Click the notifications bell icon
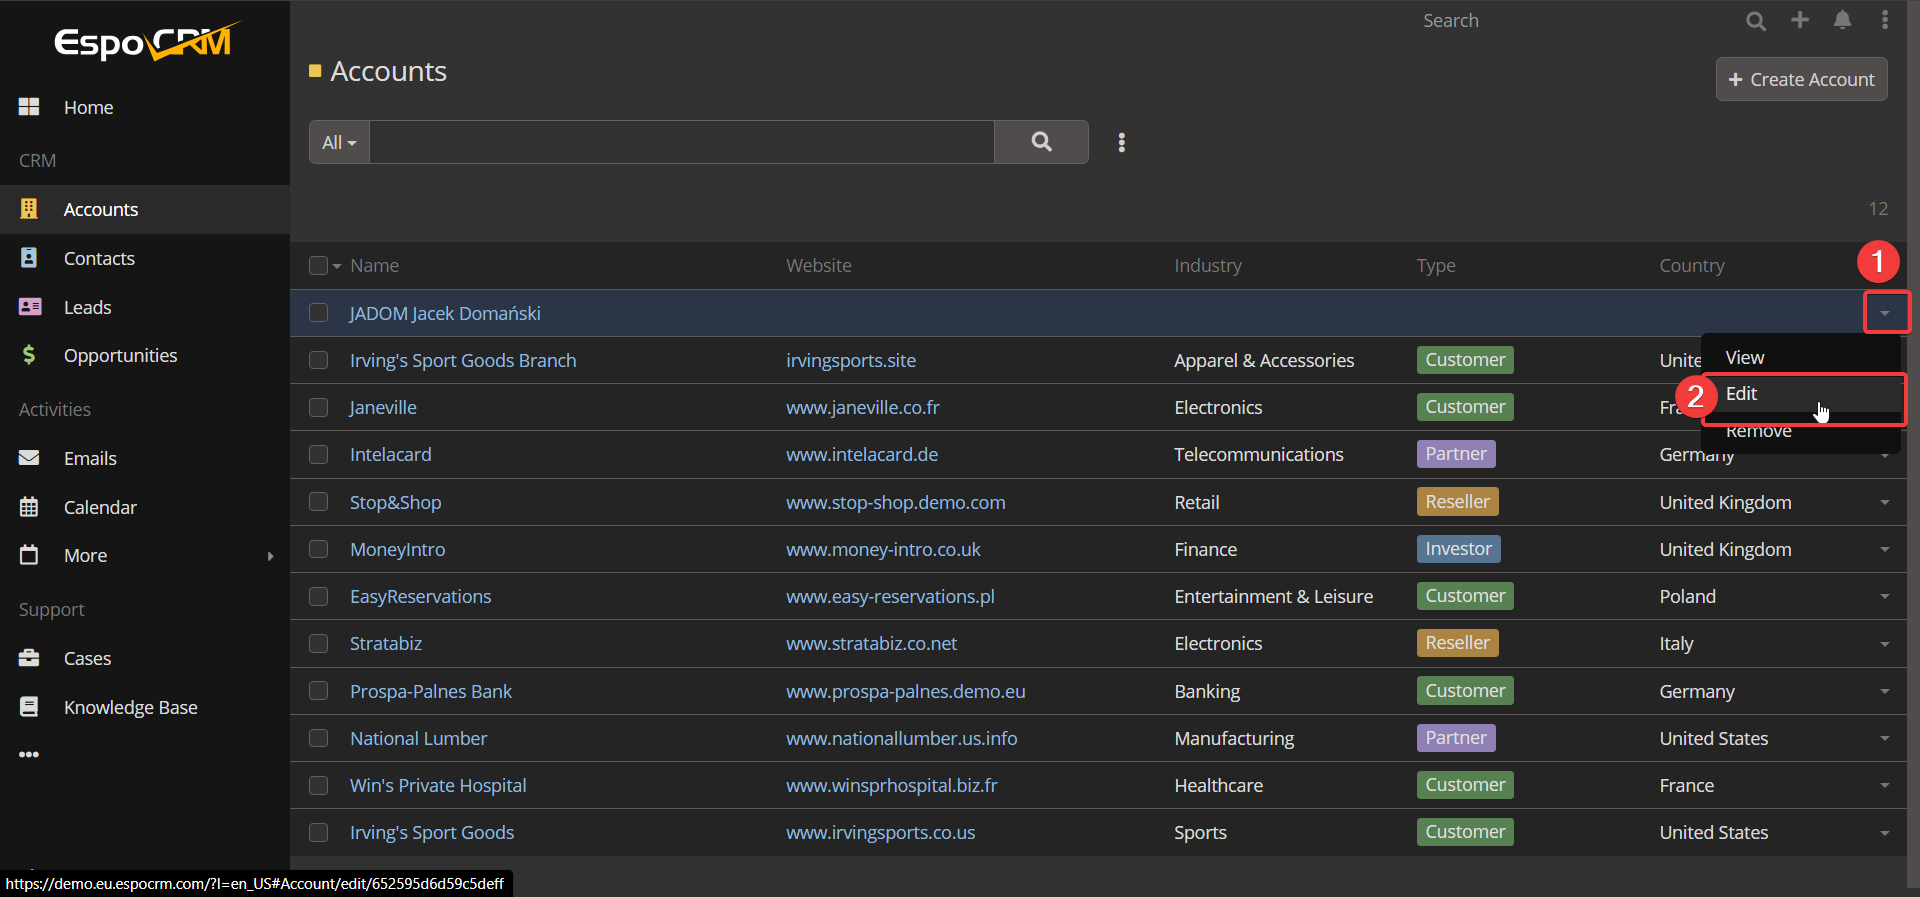Viewport: 1920px width, 897px height. point(1842,20)
